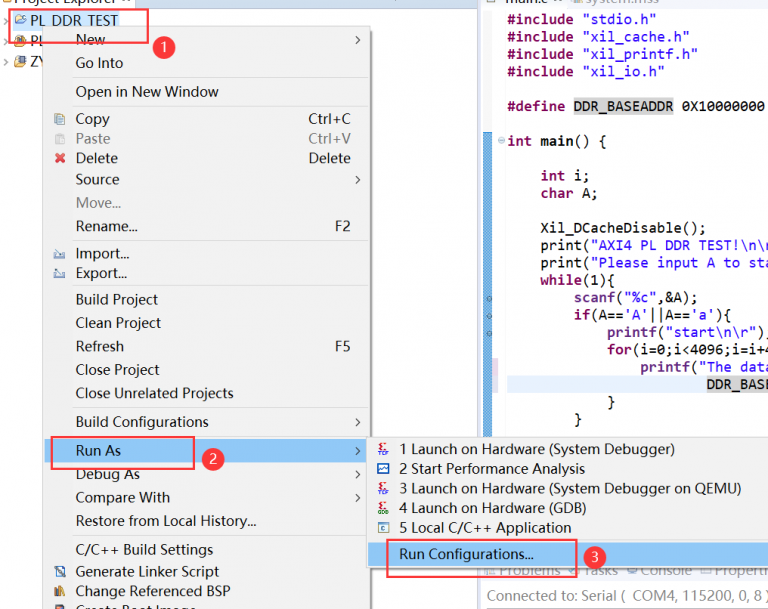The height and width of the screenshot is (609, 768).
Task: Click Start Performance Analysis icon
Action: click(x=383, y=469)
